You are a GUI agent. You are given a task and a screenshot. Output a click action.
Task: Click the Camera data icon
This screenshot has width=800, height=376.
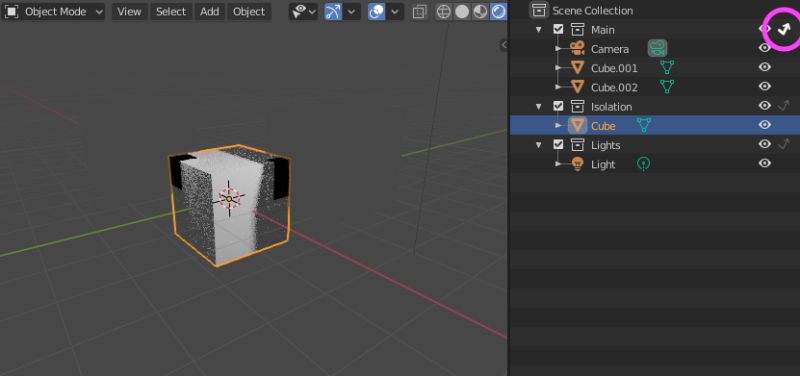point(658,48)
